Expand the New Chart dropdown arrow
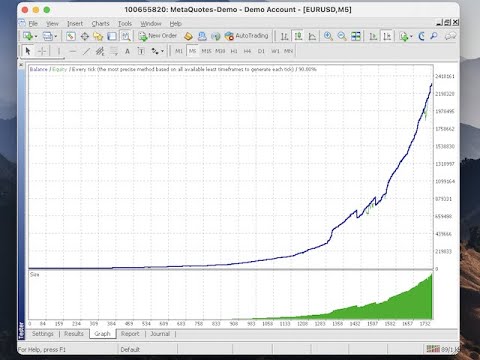 [35, 36]
